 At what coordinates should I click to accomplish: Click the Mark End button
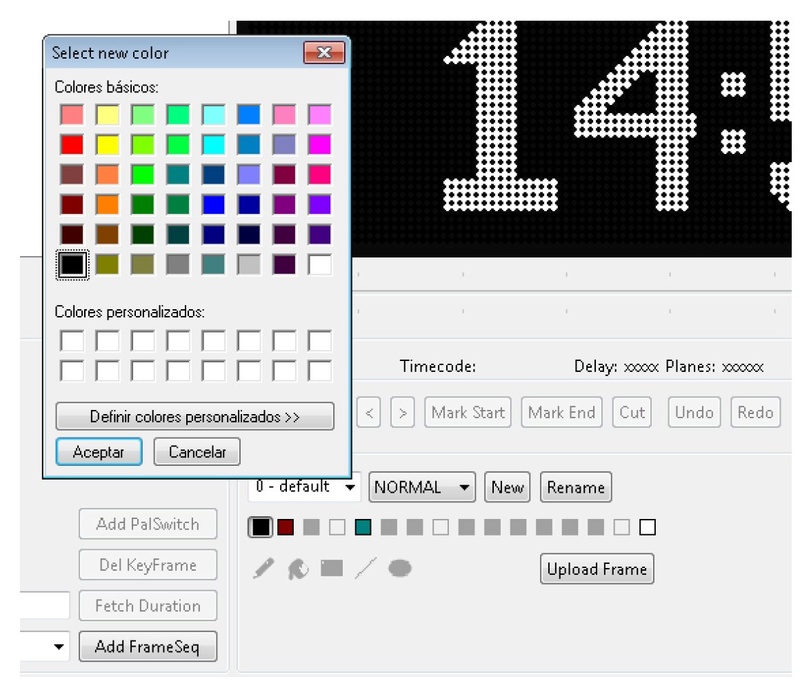coord(562,412)
